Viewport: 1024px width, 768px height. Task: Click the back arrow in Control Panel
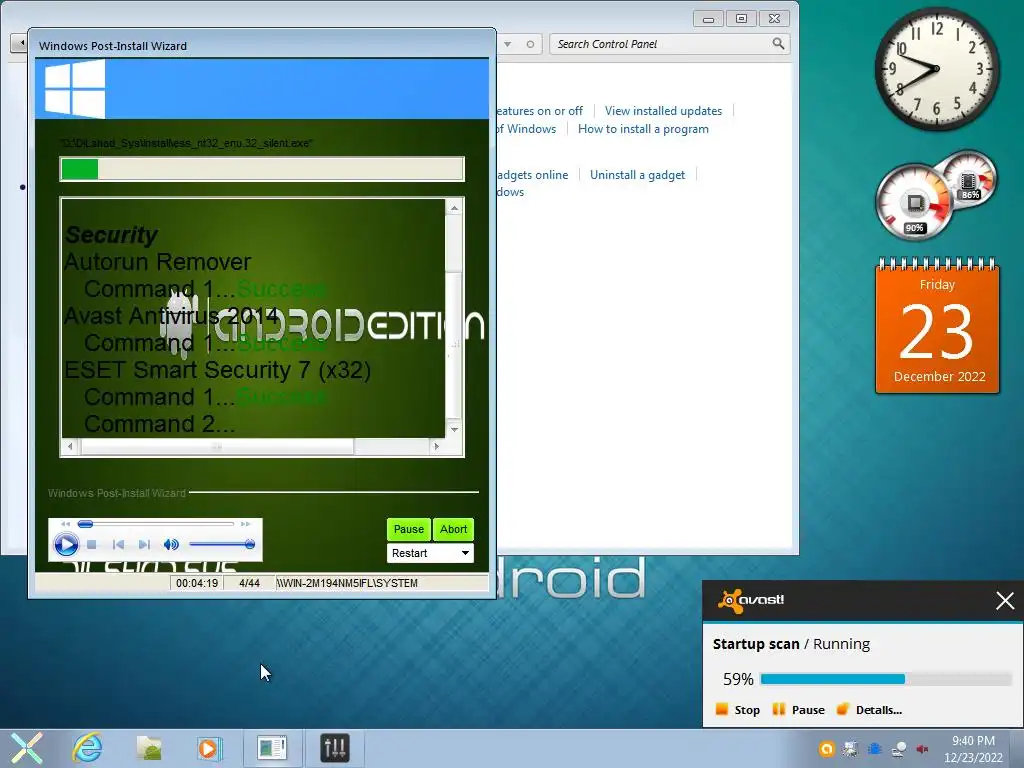(21, 43)
